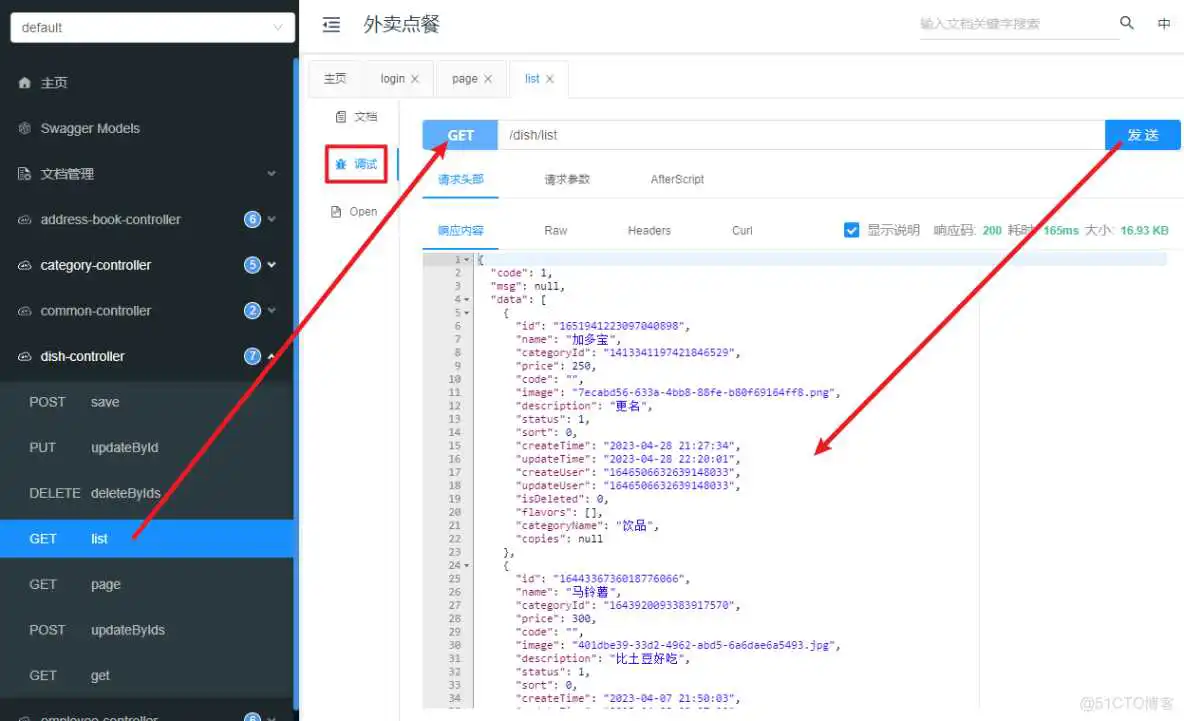
Task: Switch language via the 中 icon
Action: pos(1164,22)
